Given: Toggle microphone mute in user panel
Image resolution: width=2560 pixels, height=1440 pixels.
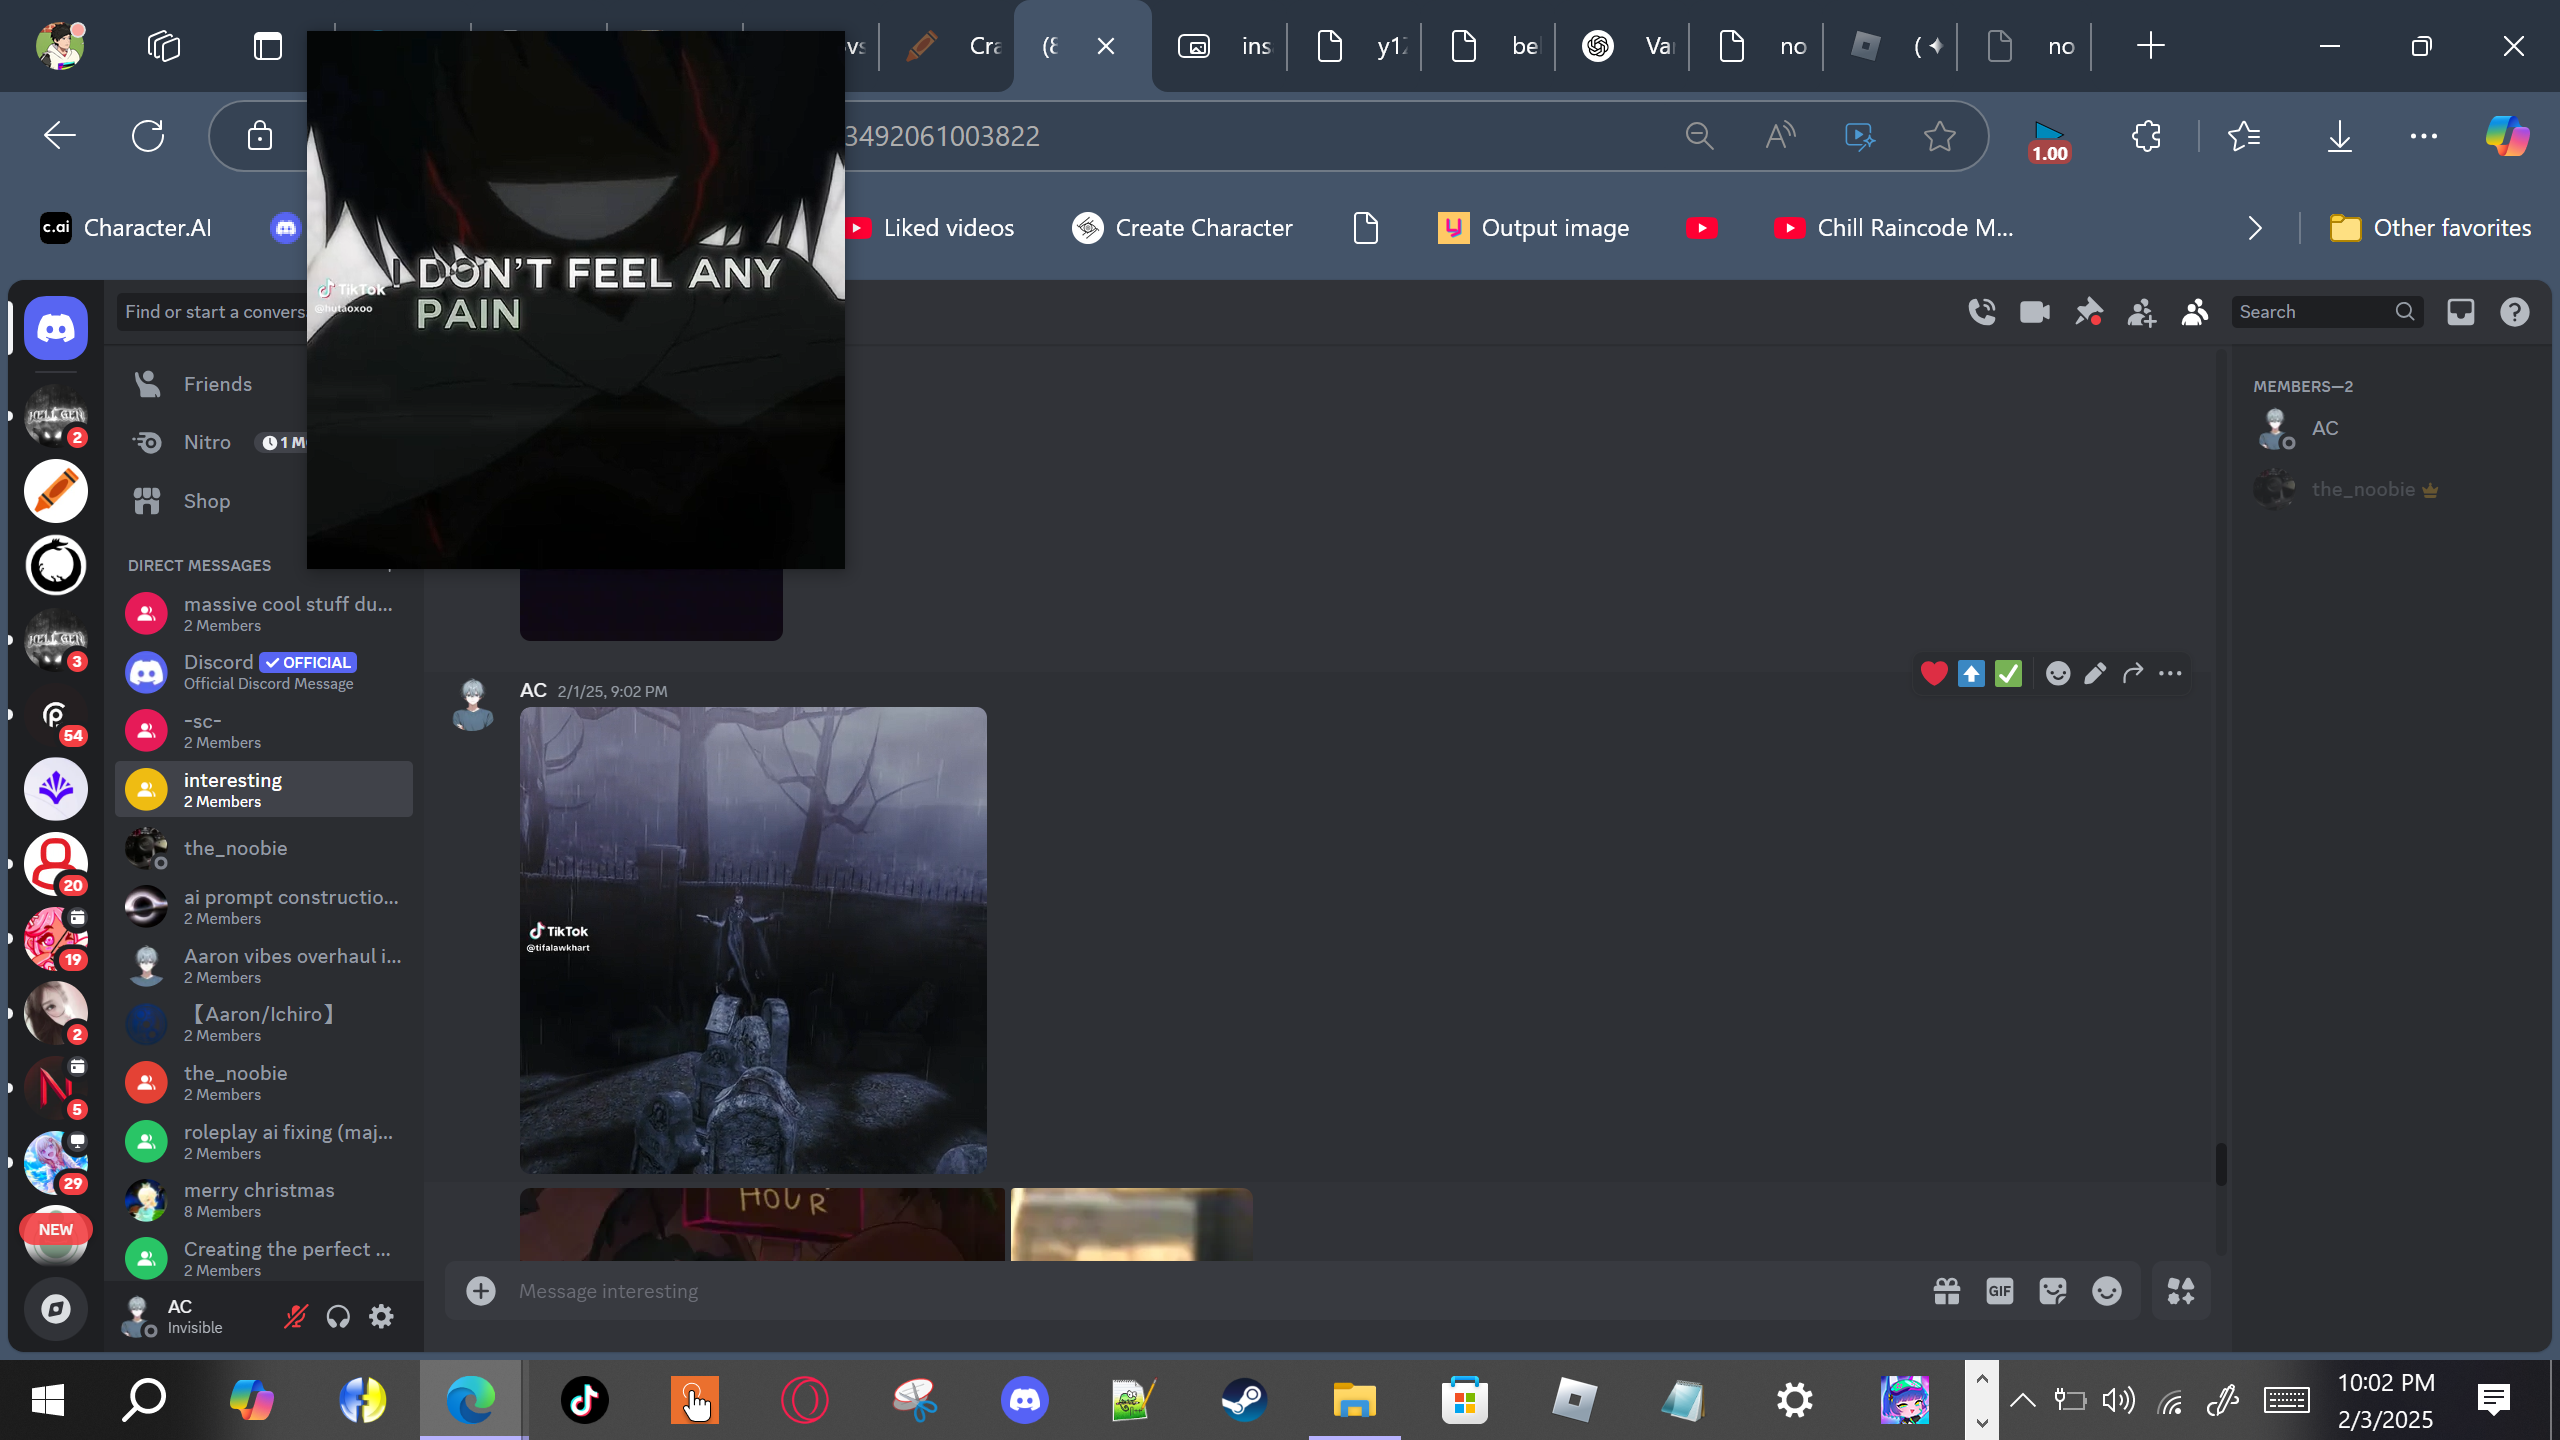Looking at the screenshot, I should point(295,1316).
